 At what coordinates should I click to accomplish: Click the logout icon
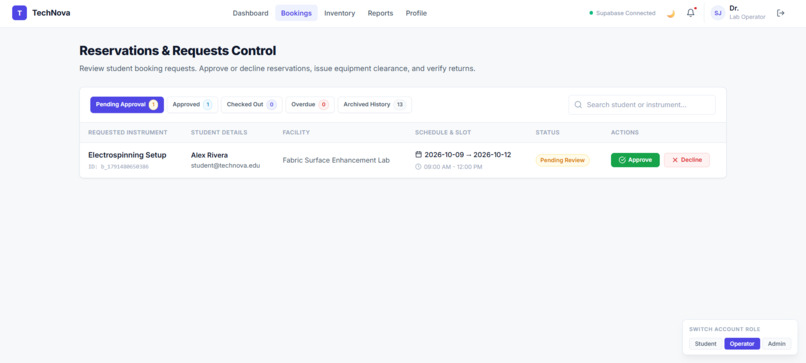click(780, 13)
